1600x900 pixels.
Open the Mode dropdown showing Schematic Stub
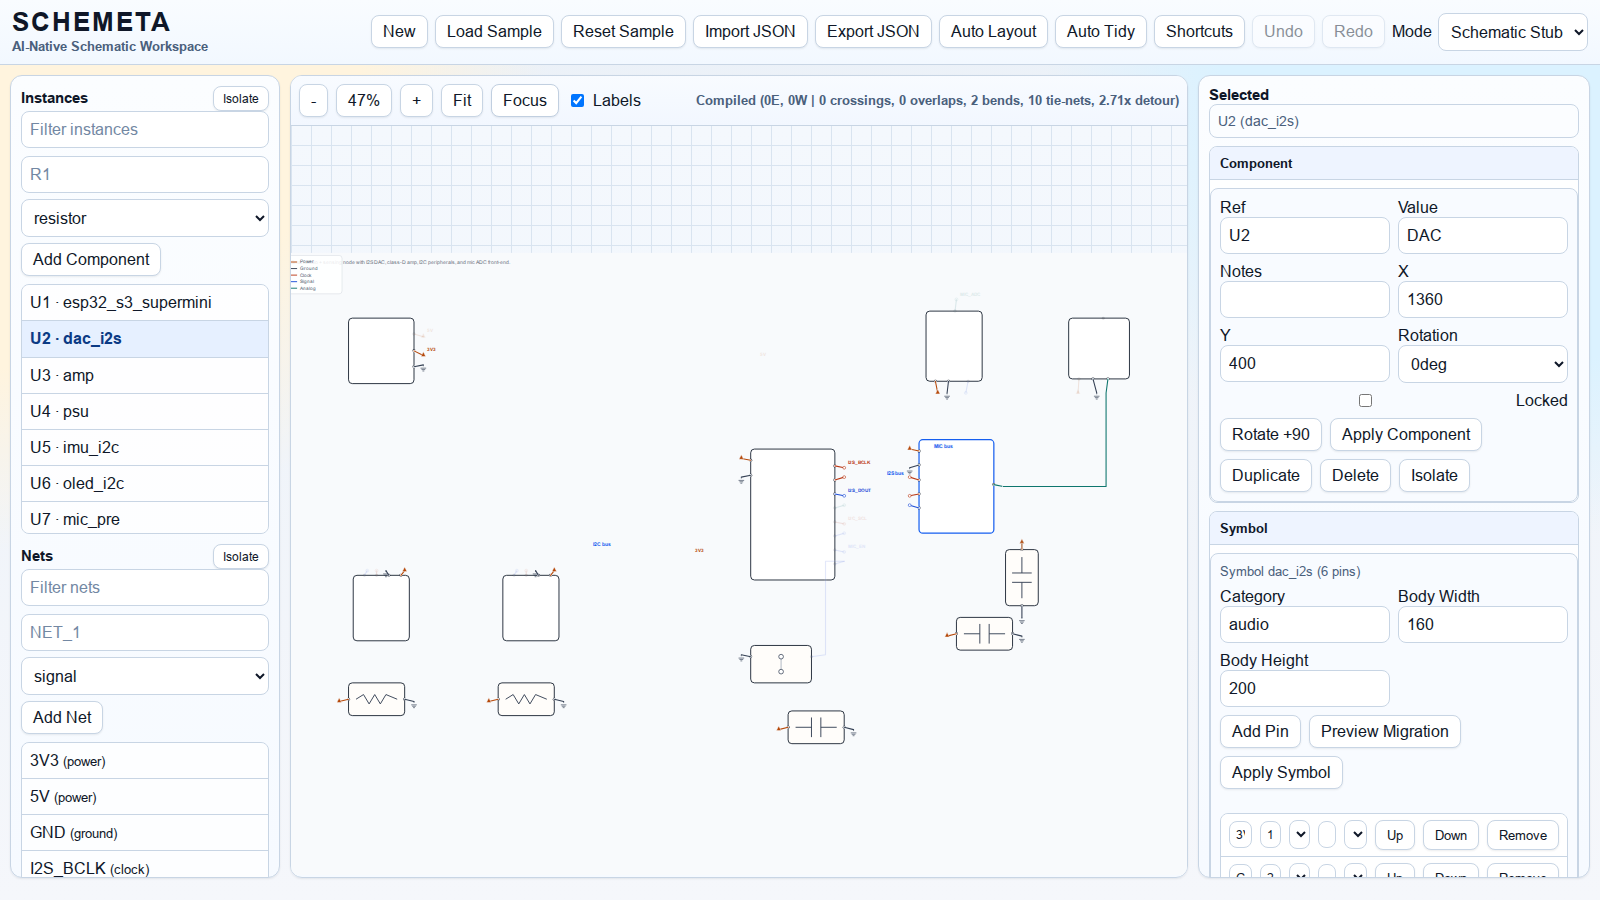pos(1512,32)
